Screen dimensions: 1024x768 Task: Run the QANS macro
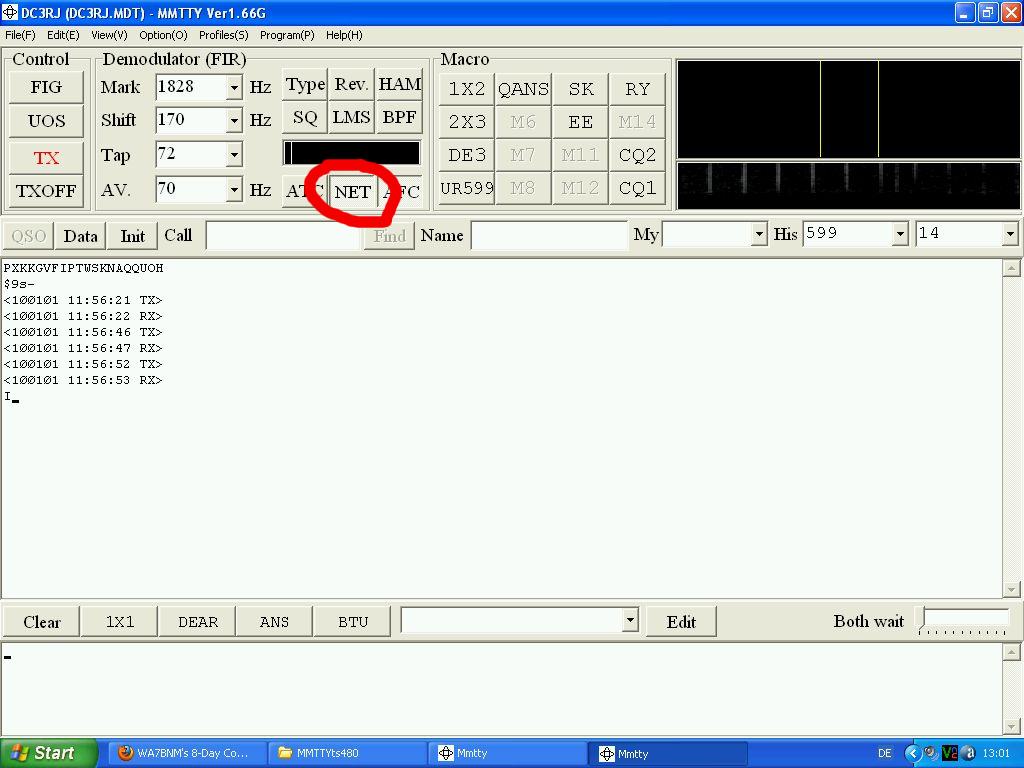click(523, 89)
